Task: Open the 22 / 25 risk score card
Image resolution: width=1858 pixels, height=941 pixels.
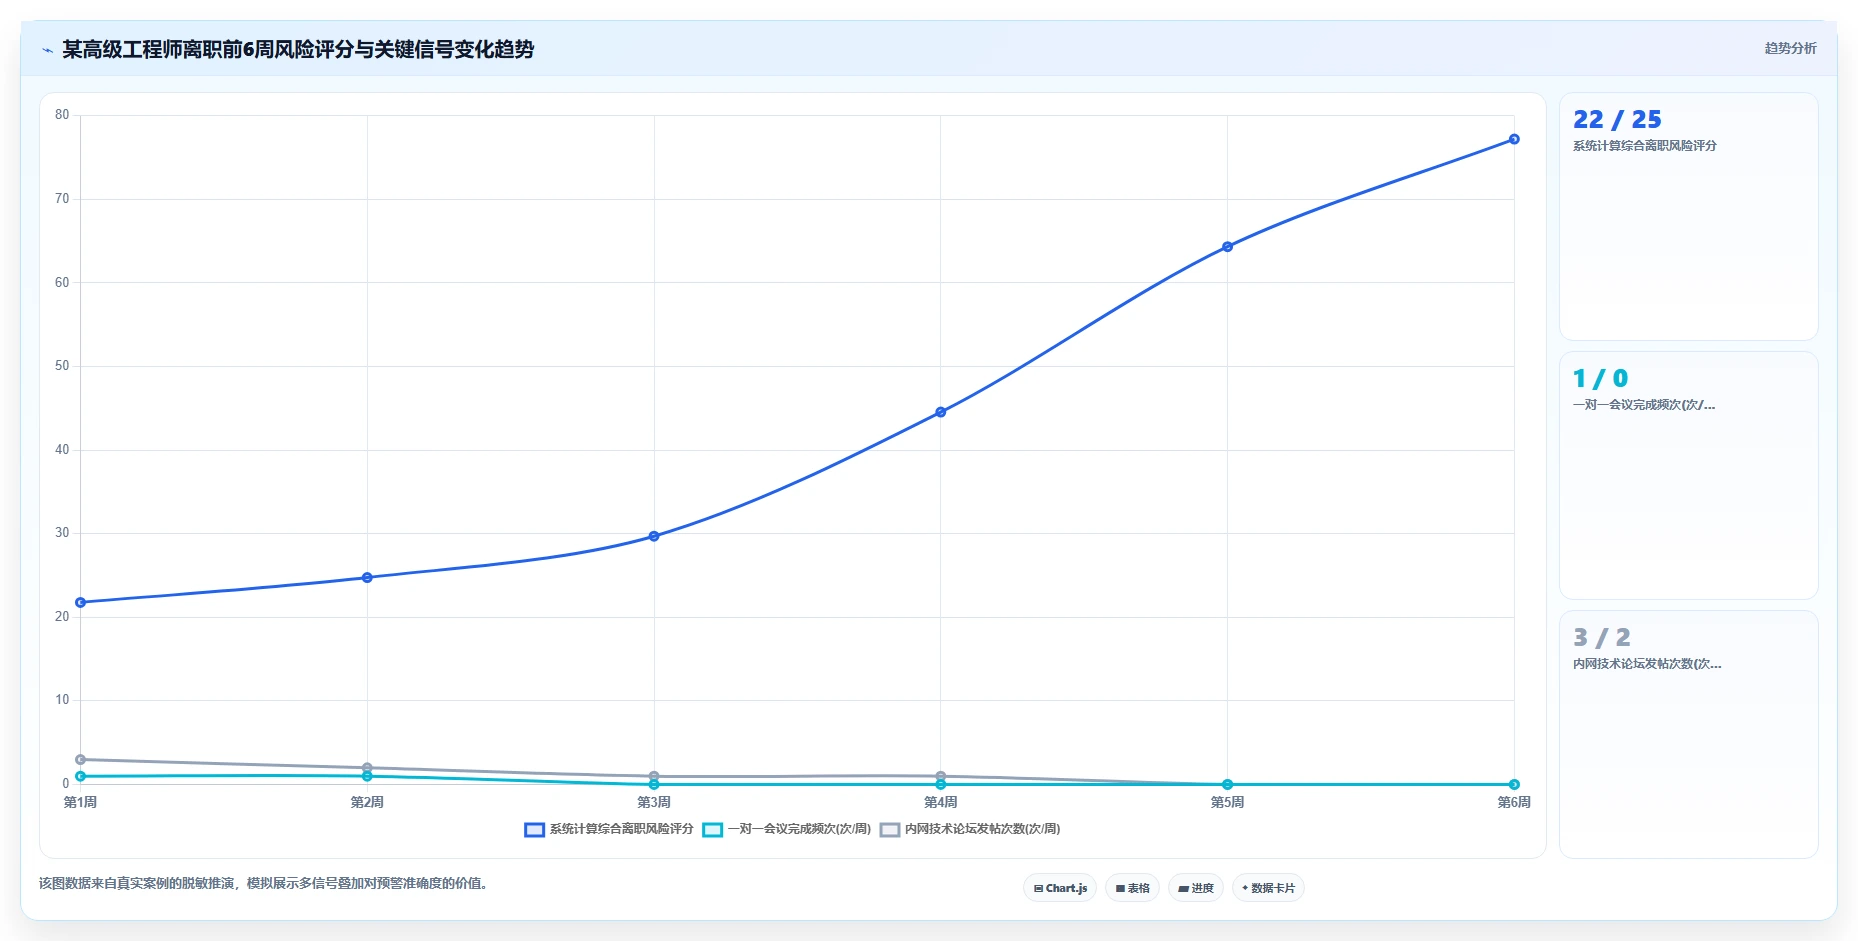Action: (1688, 217)
